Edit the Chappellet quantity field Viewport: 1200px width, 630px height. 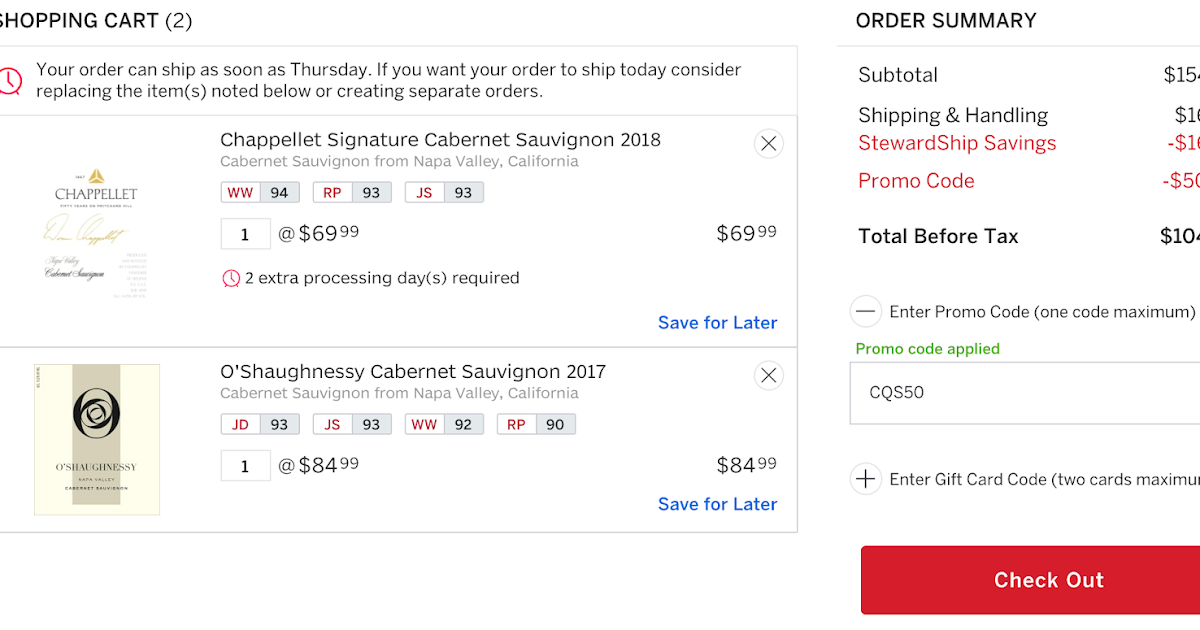pyautogui.click(x=245, y=234)
